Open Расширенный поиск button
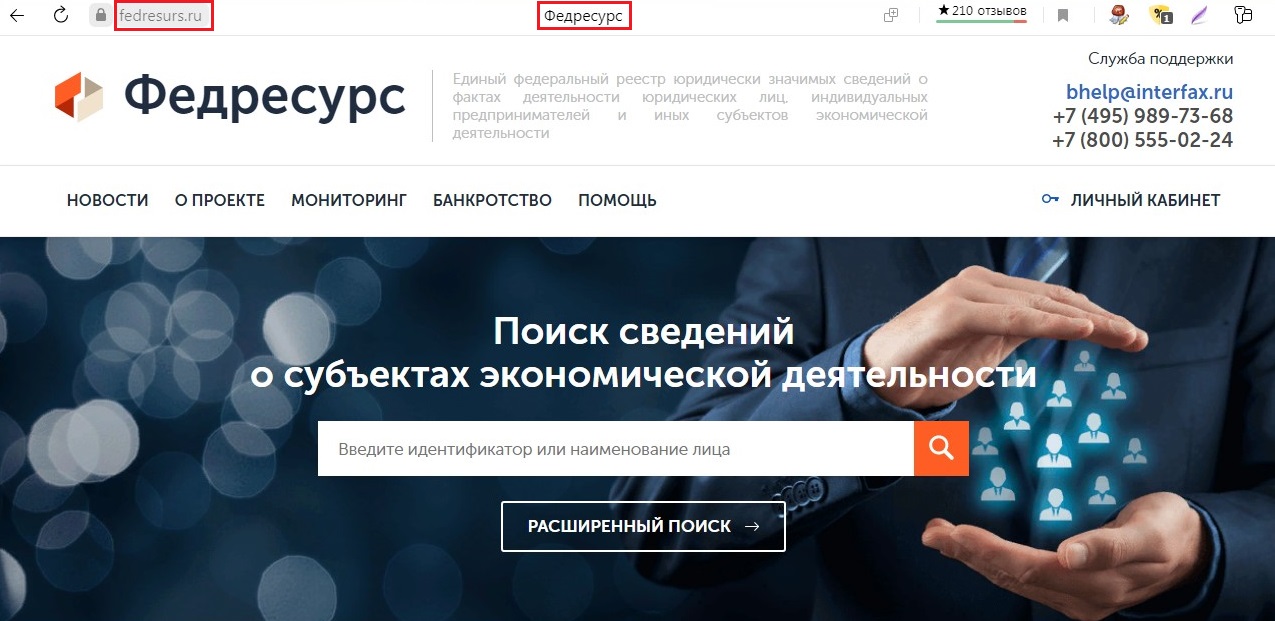1275x621 pixels. (643, 526)
